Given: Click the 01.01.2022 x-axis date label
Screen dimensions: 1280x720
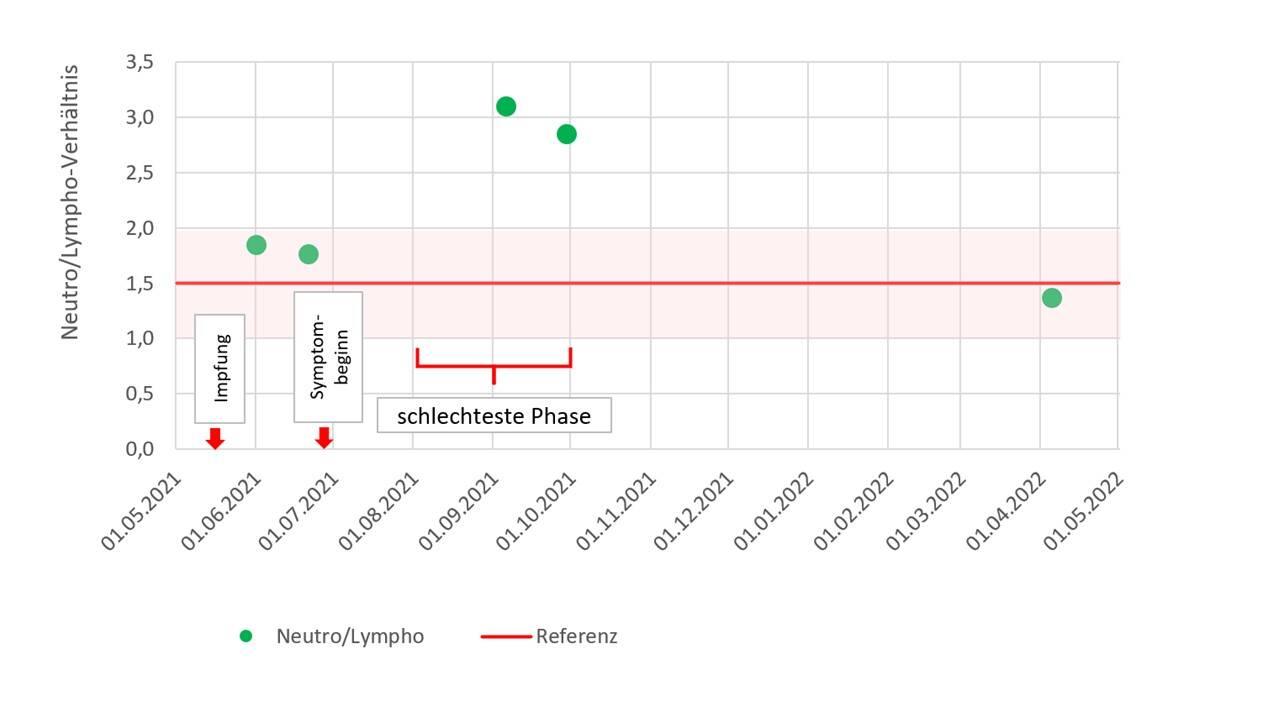Looking at the screenshot, I should pos(772,511).
